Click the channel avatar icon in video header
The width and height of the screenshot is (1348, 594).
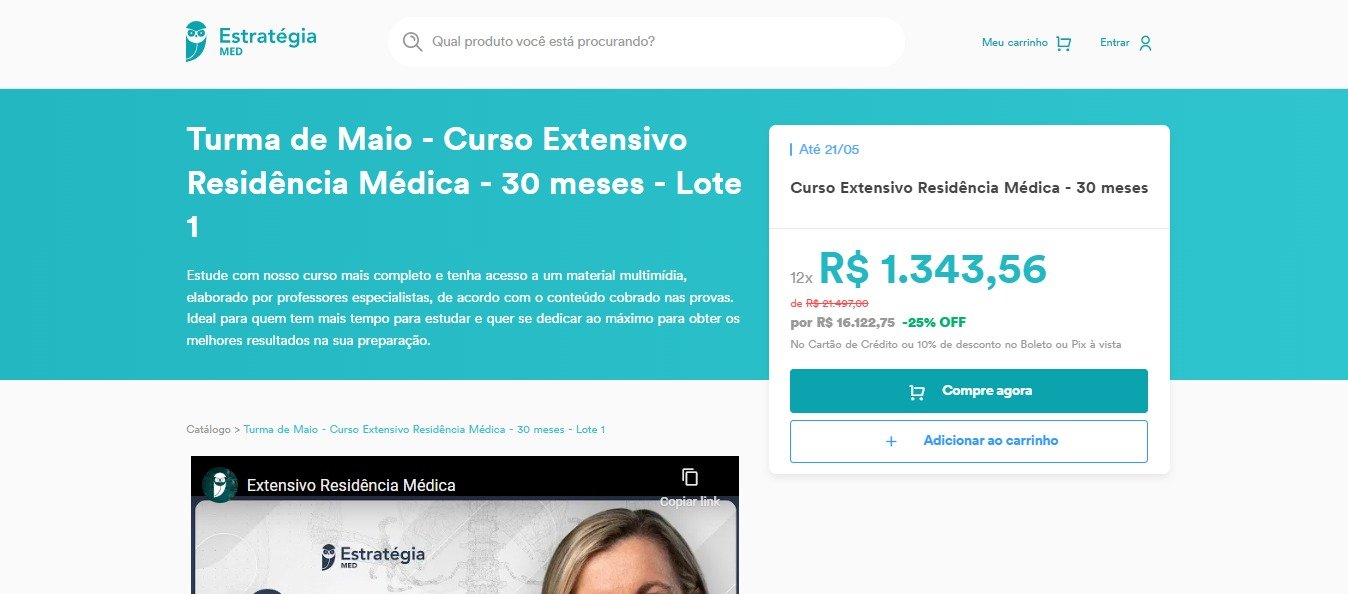pyautogui.click(x=219, y=485)
